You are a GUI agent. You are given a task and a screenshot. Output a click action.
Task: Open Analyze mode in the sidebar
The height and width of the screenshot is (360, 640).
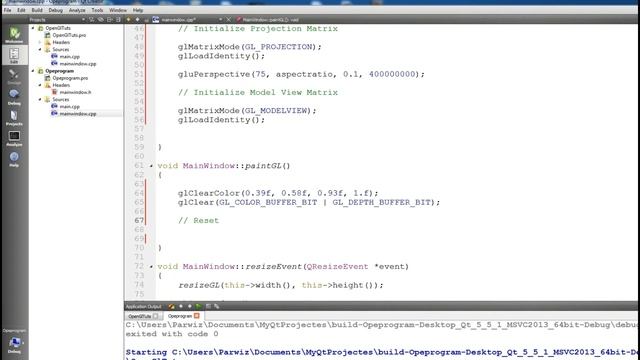click(x=14, y=138)
